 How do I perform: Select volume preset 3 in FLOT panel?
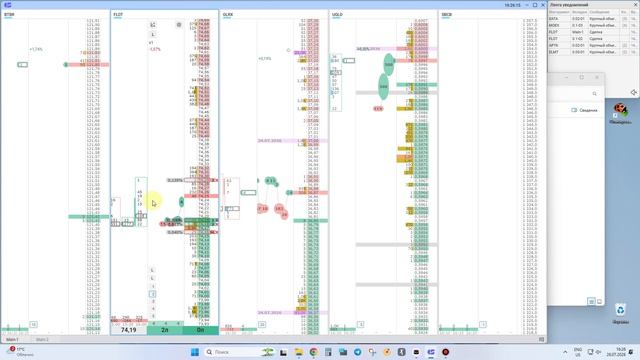point(153,301)
